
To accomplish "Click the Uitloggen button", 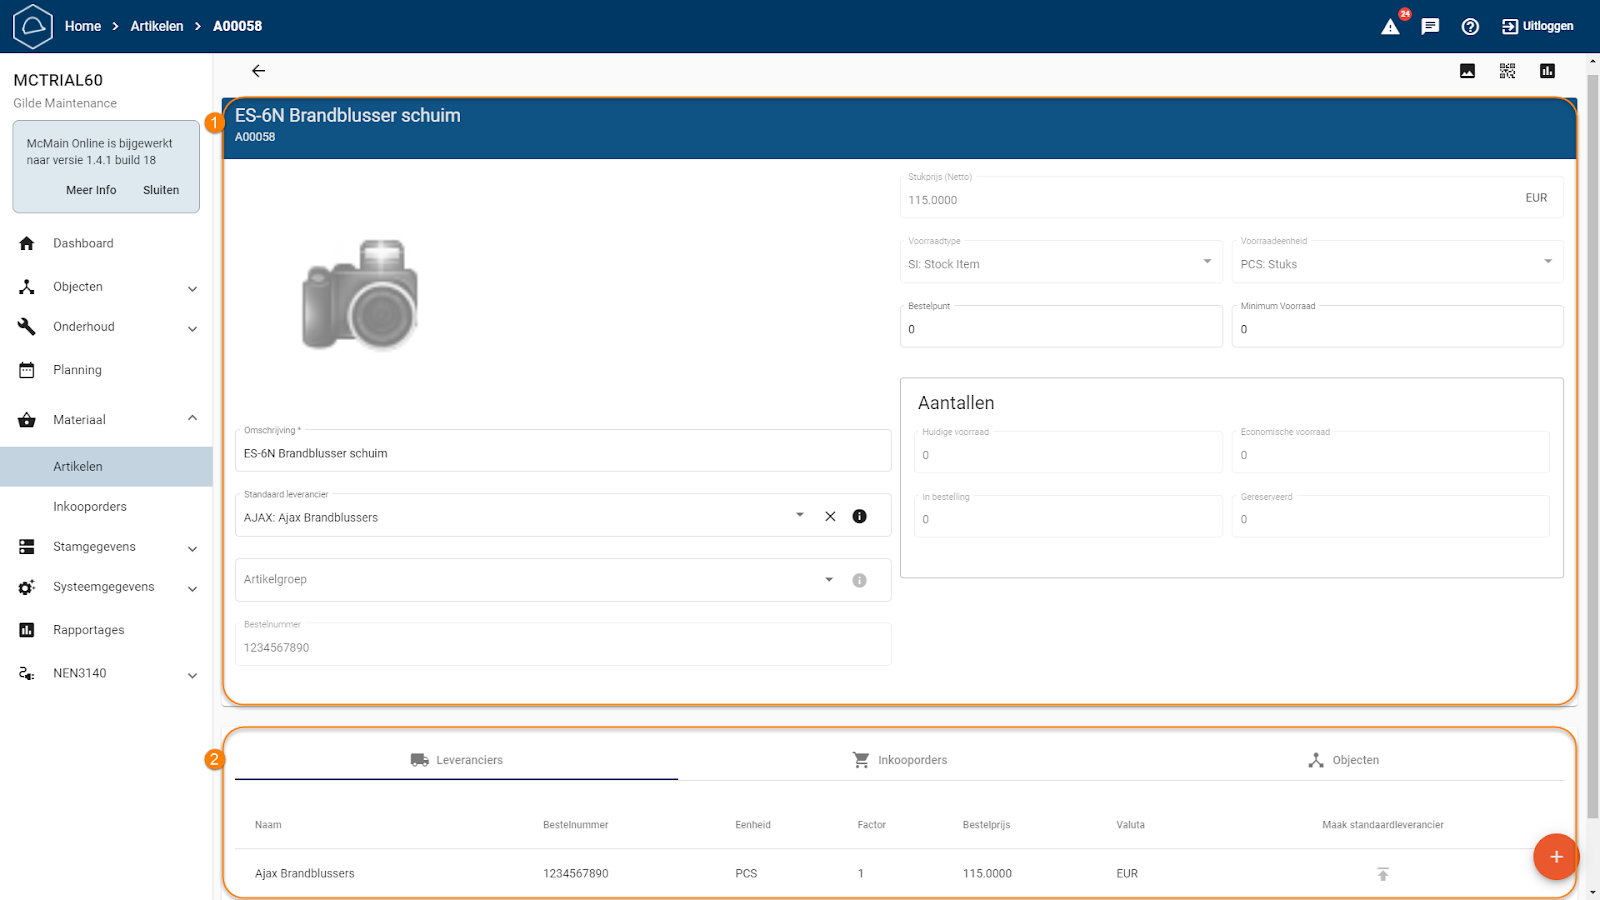I will 1537,27.
